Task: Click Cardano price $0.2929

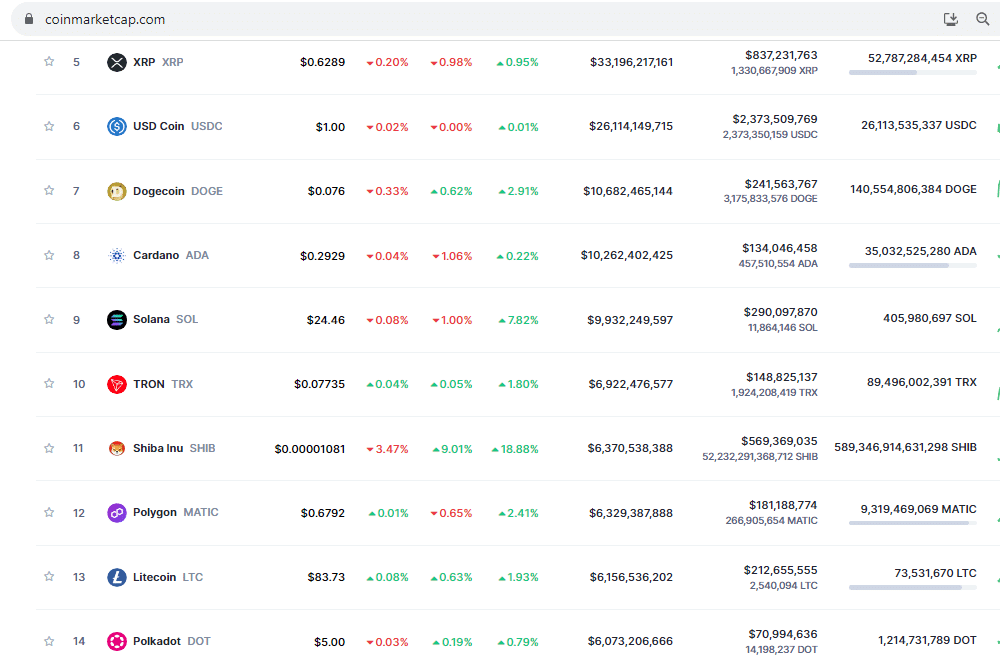Action: 323,256
